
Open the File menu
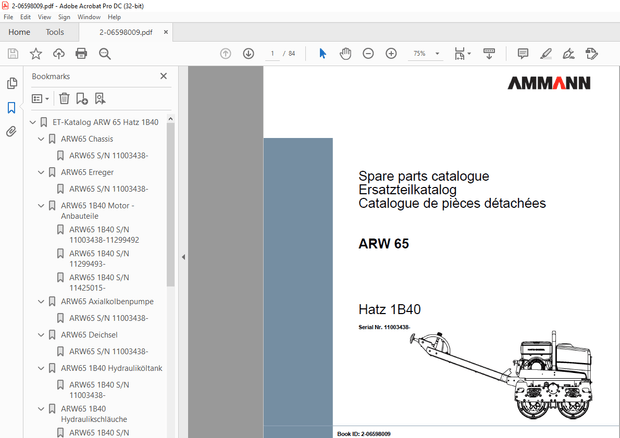(8, 17)
